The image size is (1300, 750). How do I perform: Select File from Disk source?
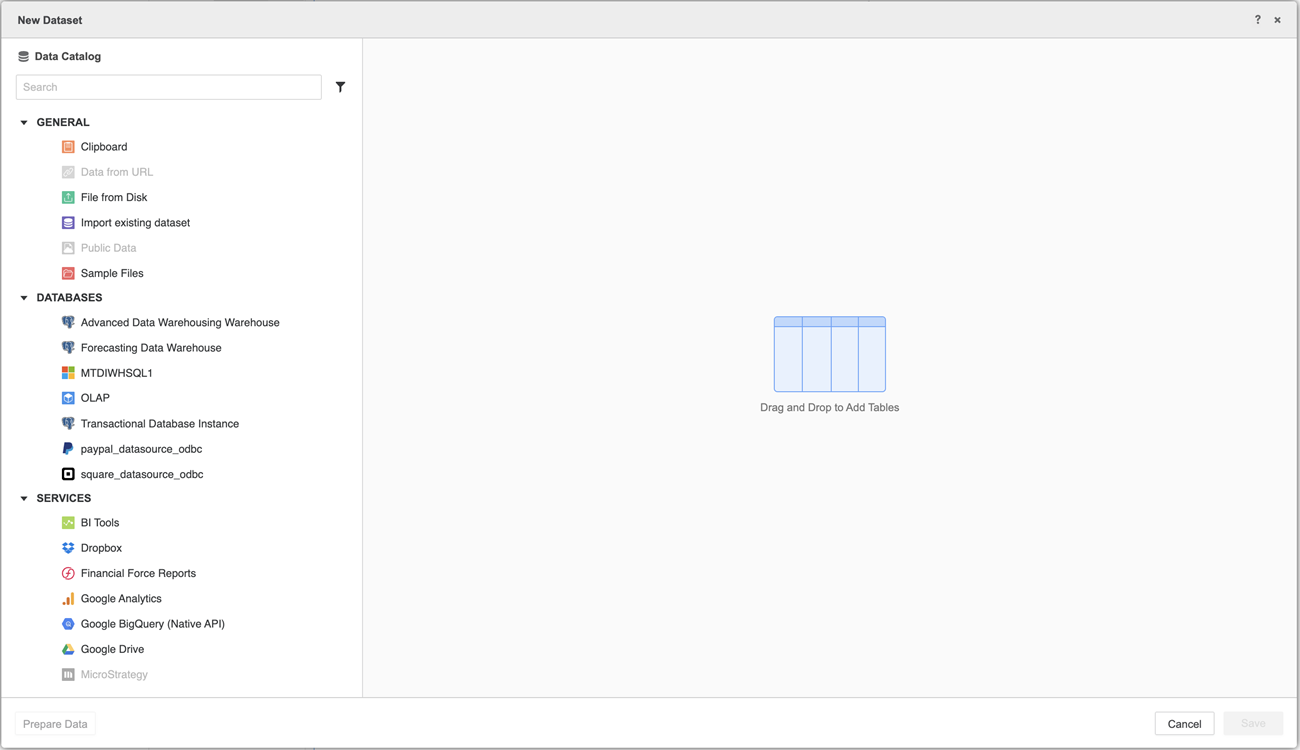114,198
